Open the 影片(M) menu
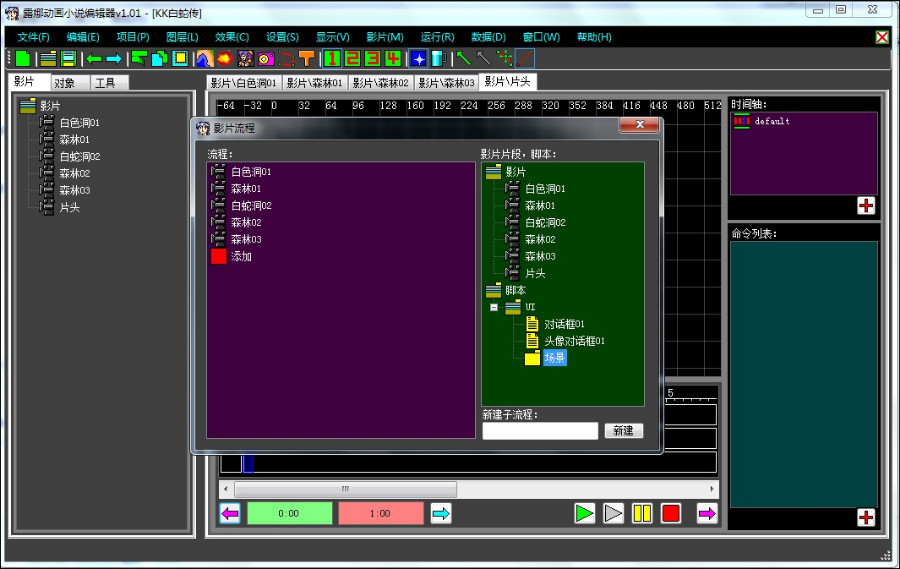The width and height of the screenshot is (900, 569). (384, 37)
